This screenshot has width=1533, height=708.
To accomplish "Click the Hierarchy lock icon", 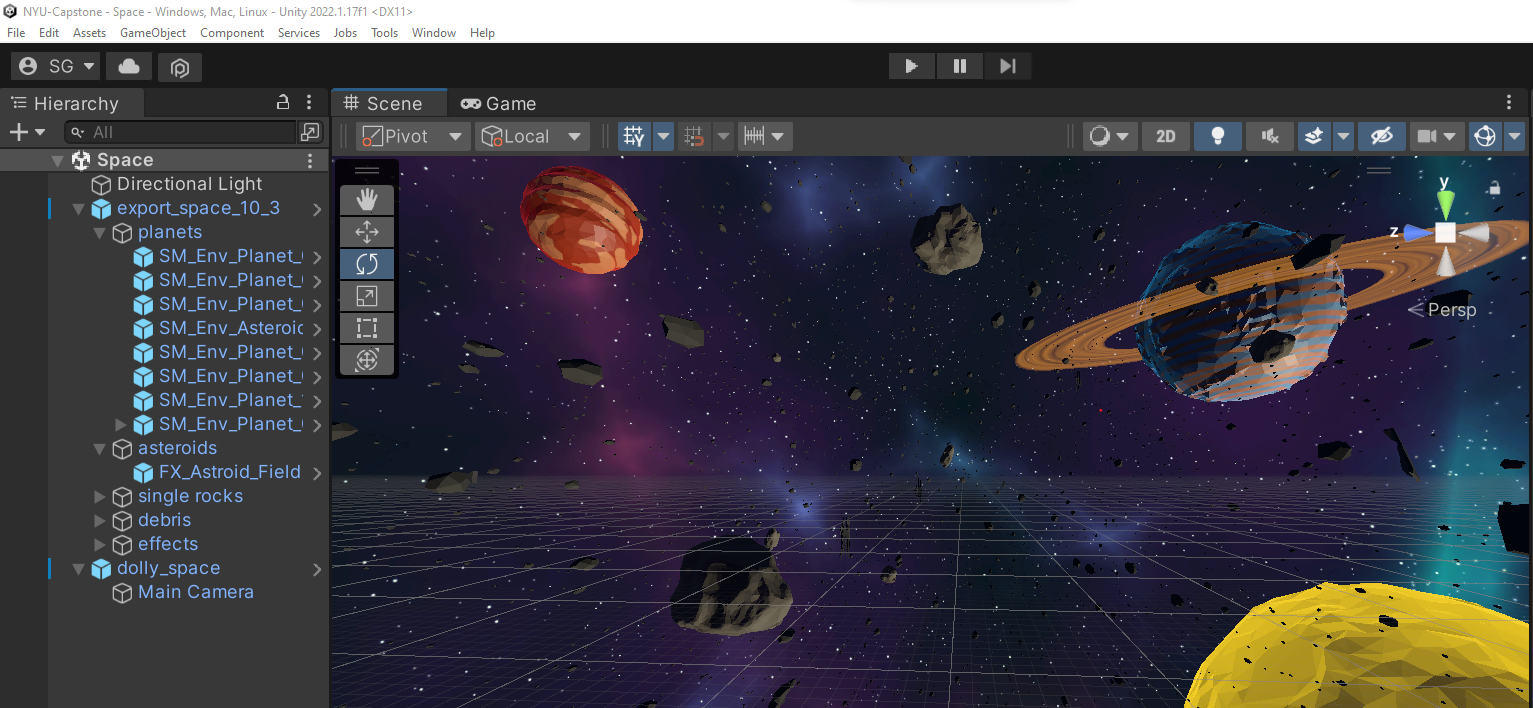I will tap(283, 102).
